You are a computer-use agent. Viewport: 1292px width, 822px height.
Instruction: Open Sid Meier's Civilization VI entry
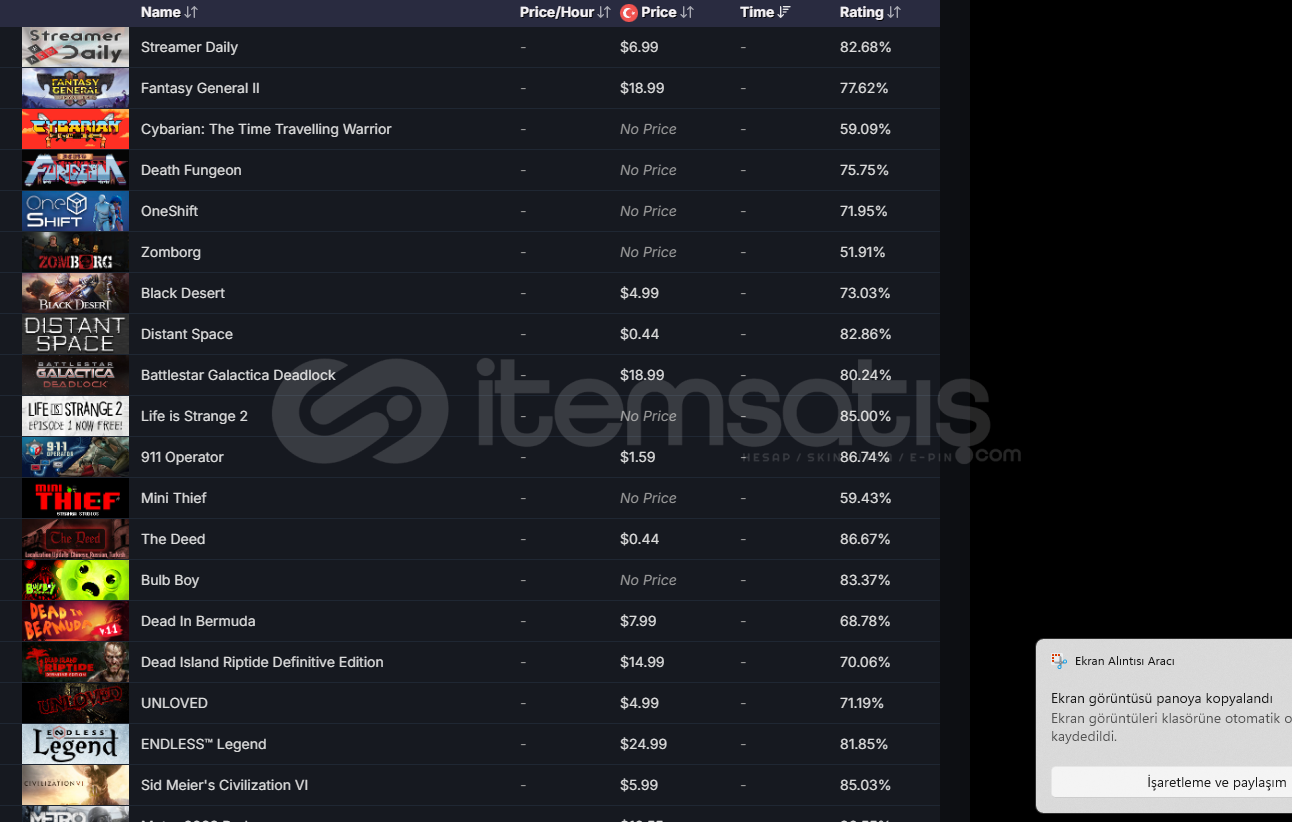tap(224, 785)
